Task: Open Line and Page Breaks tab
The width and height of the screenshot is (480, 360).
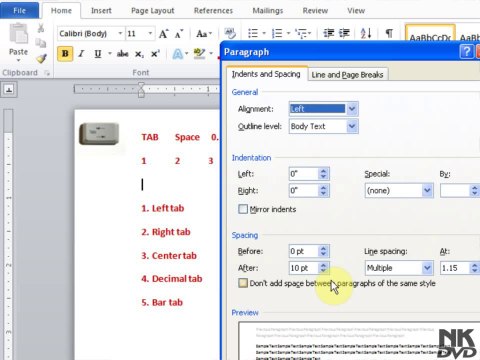Action: (347, 75)
